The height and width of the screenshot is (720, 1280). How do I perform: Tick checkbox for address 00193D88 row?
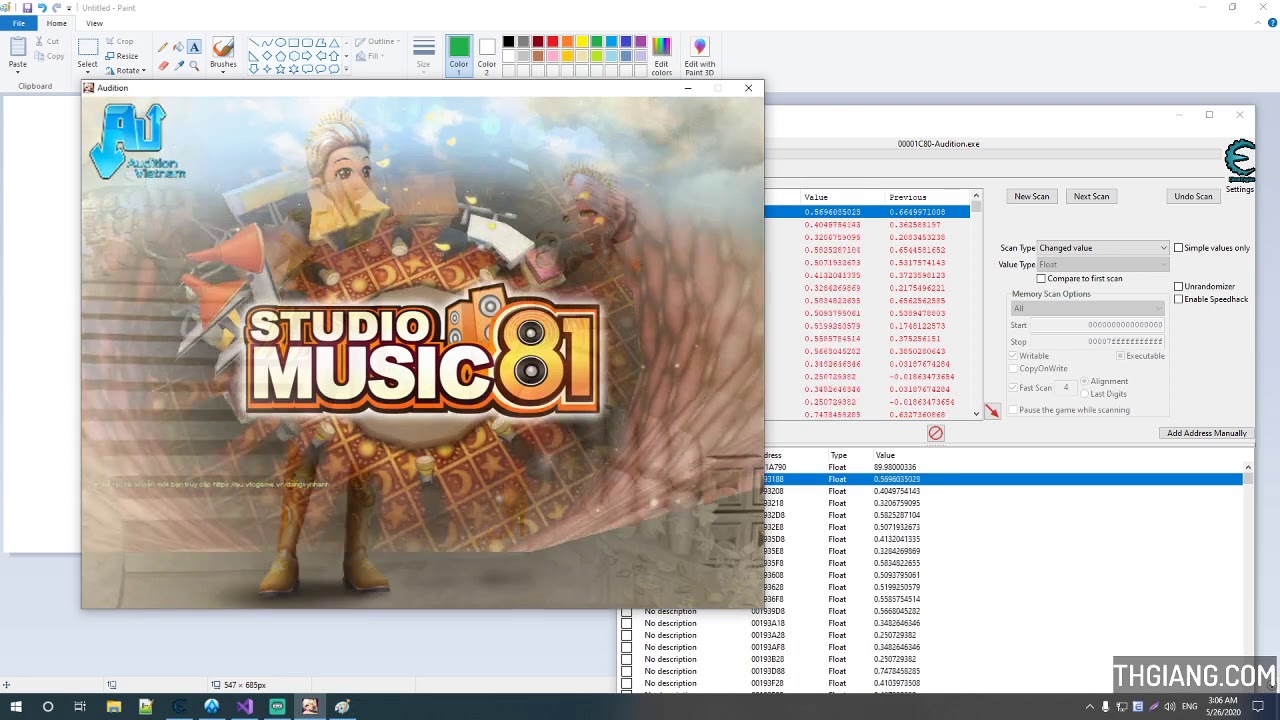pos(626,671)
